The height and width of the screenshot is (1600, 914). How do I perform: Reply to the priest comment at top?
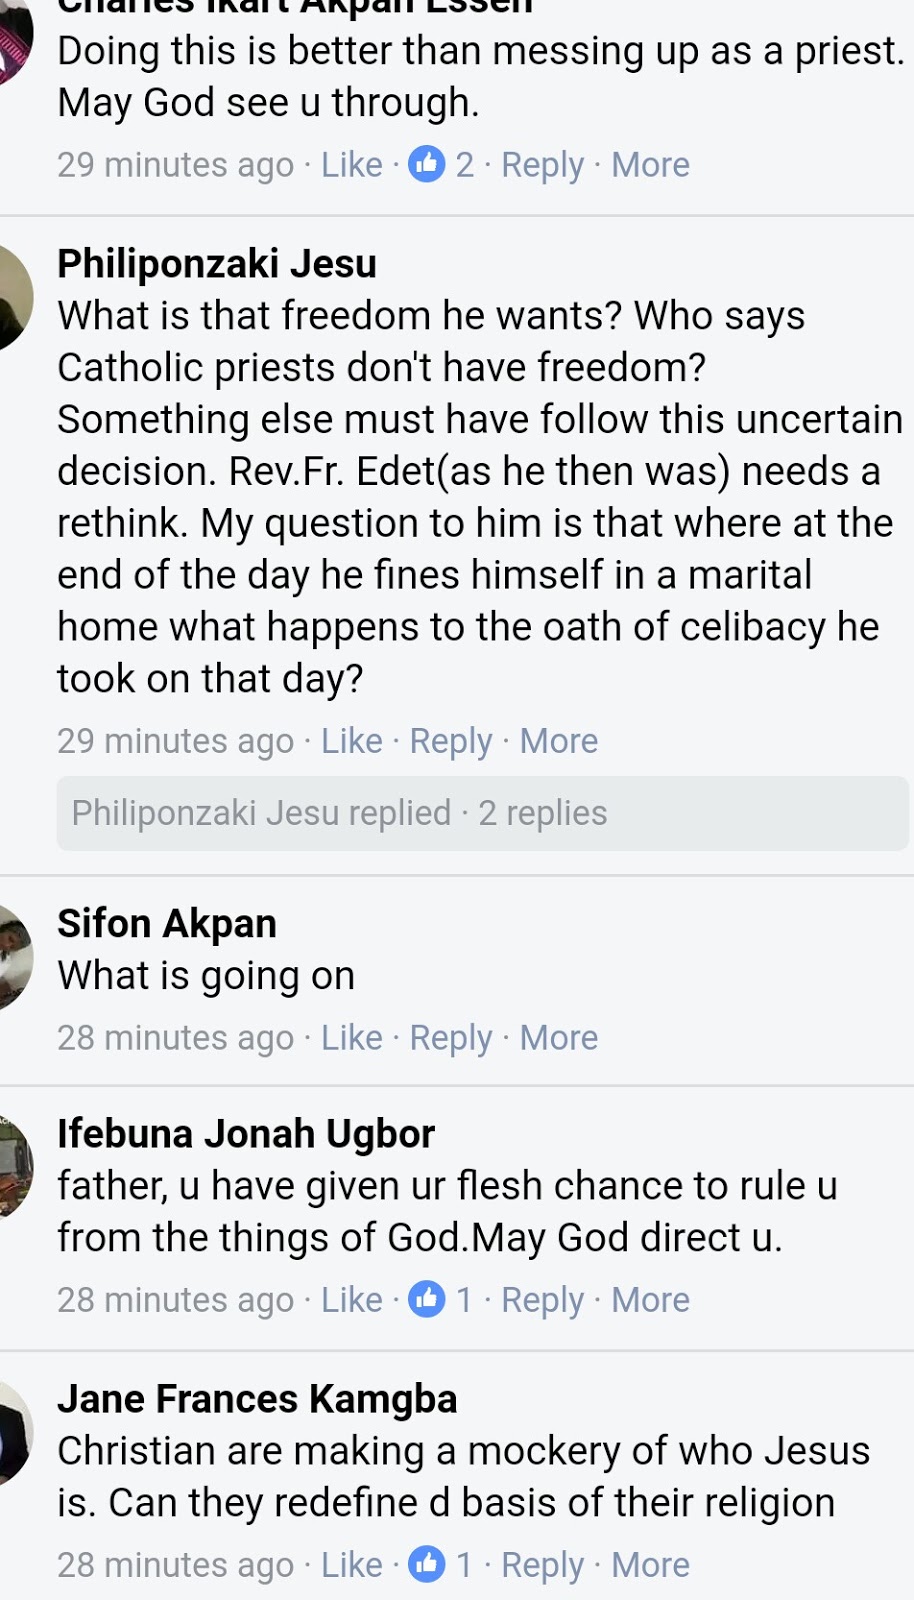[x=542, y=165]
